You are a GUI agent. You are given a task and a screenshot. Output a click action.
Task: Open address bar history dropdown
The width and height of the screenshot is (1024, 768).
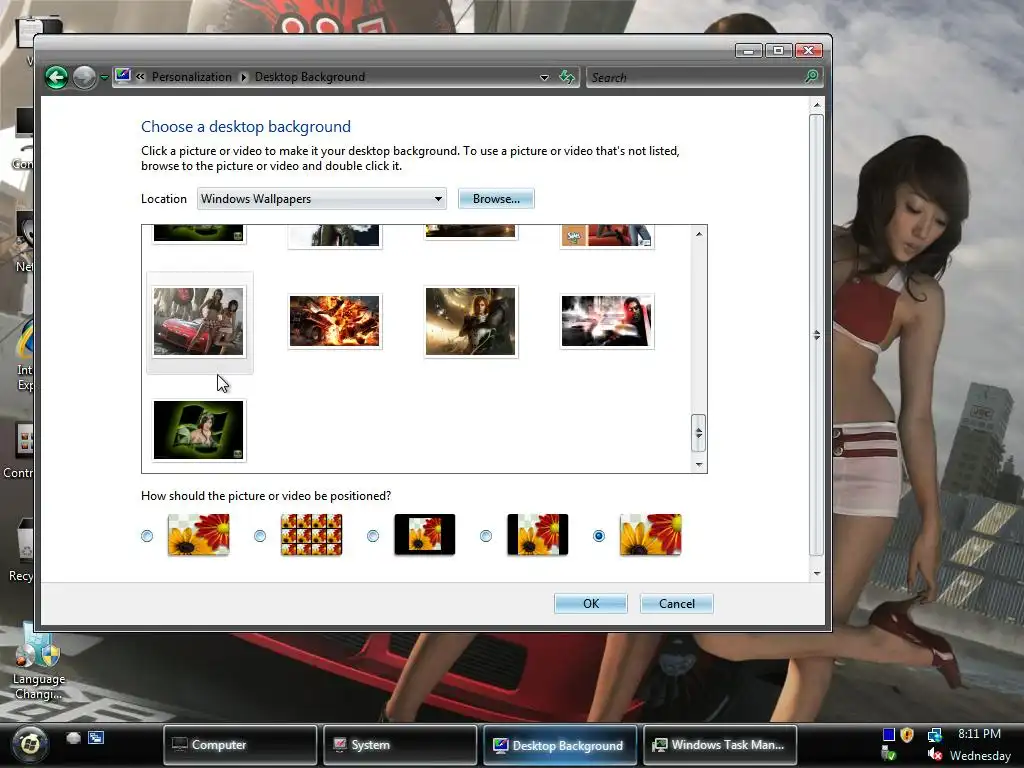coord(544,78)
